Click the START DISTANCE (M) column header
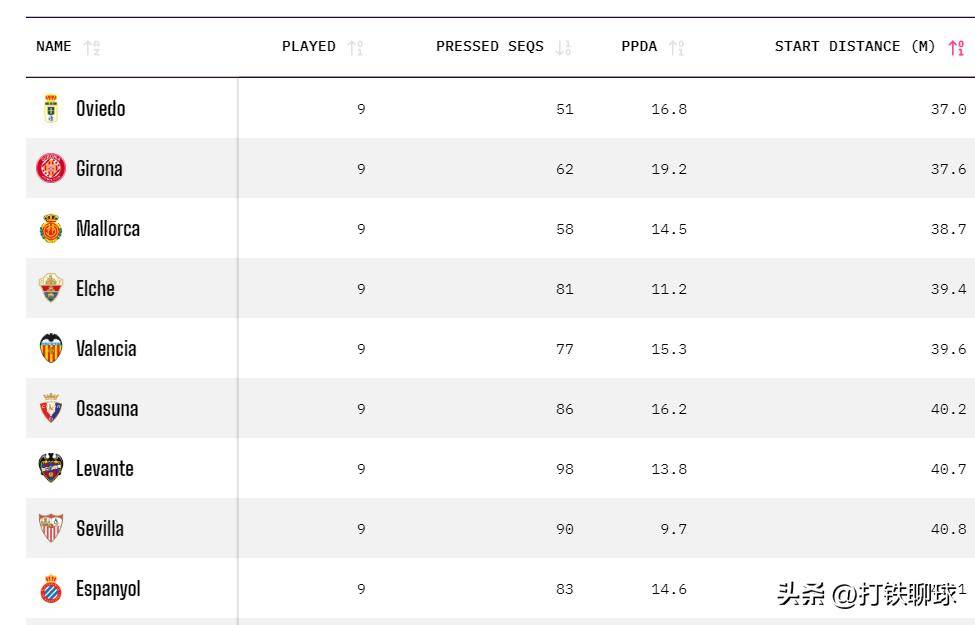Screen dimensions: 975x625 [x=855, y=47]
